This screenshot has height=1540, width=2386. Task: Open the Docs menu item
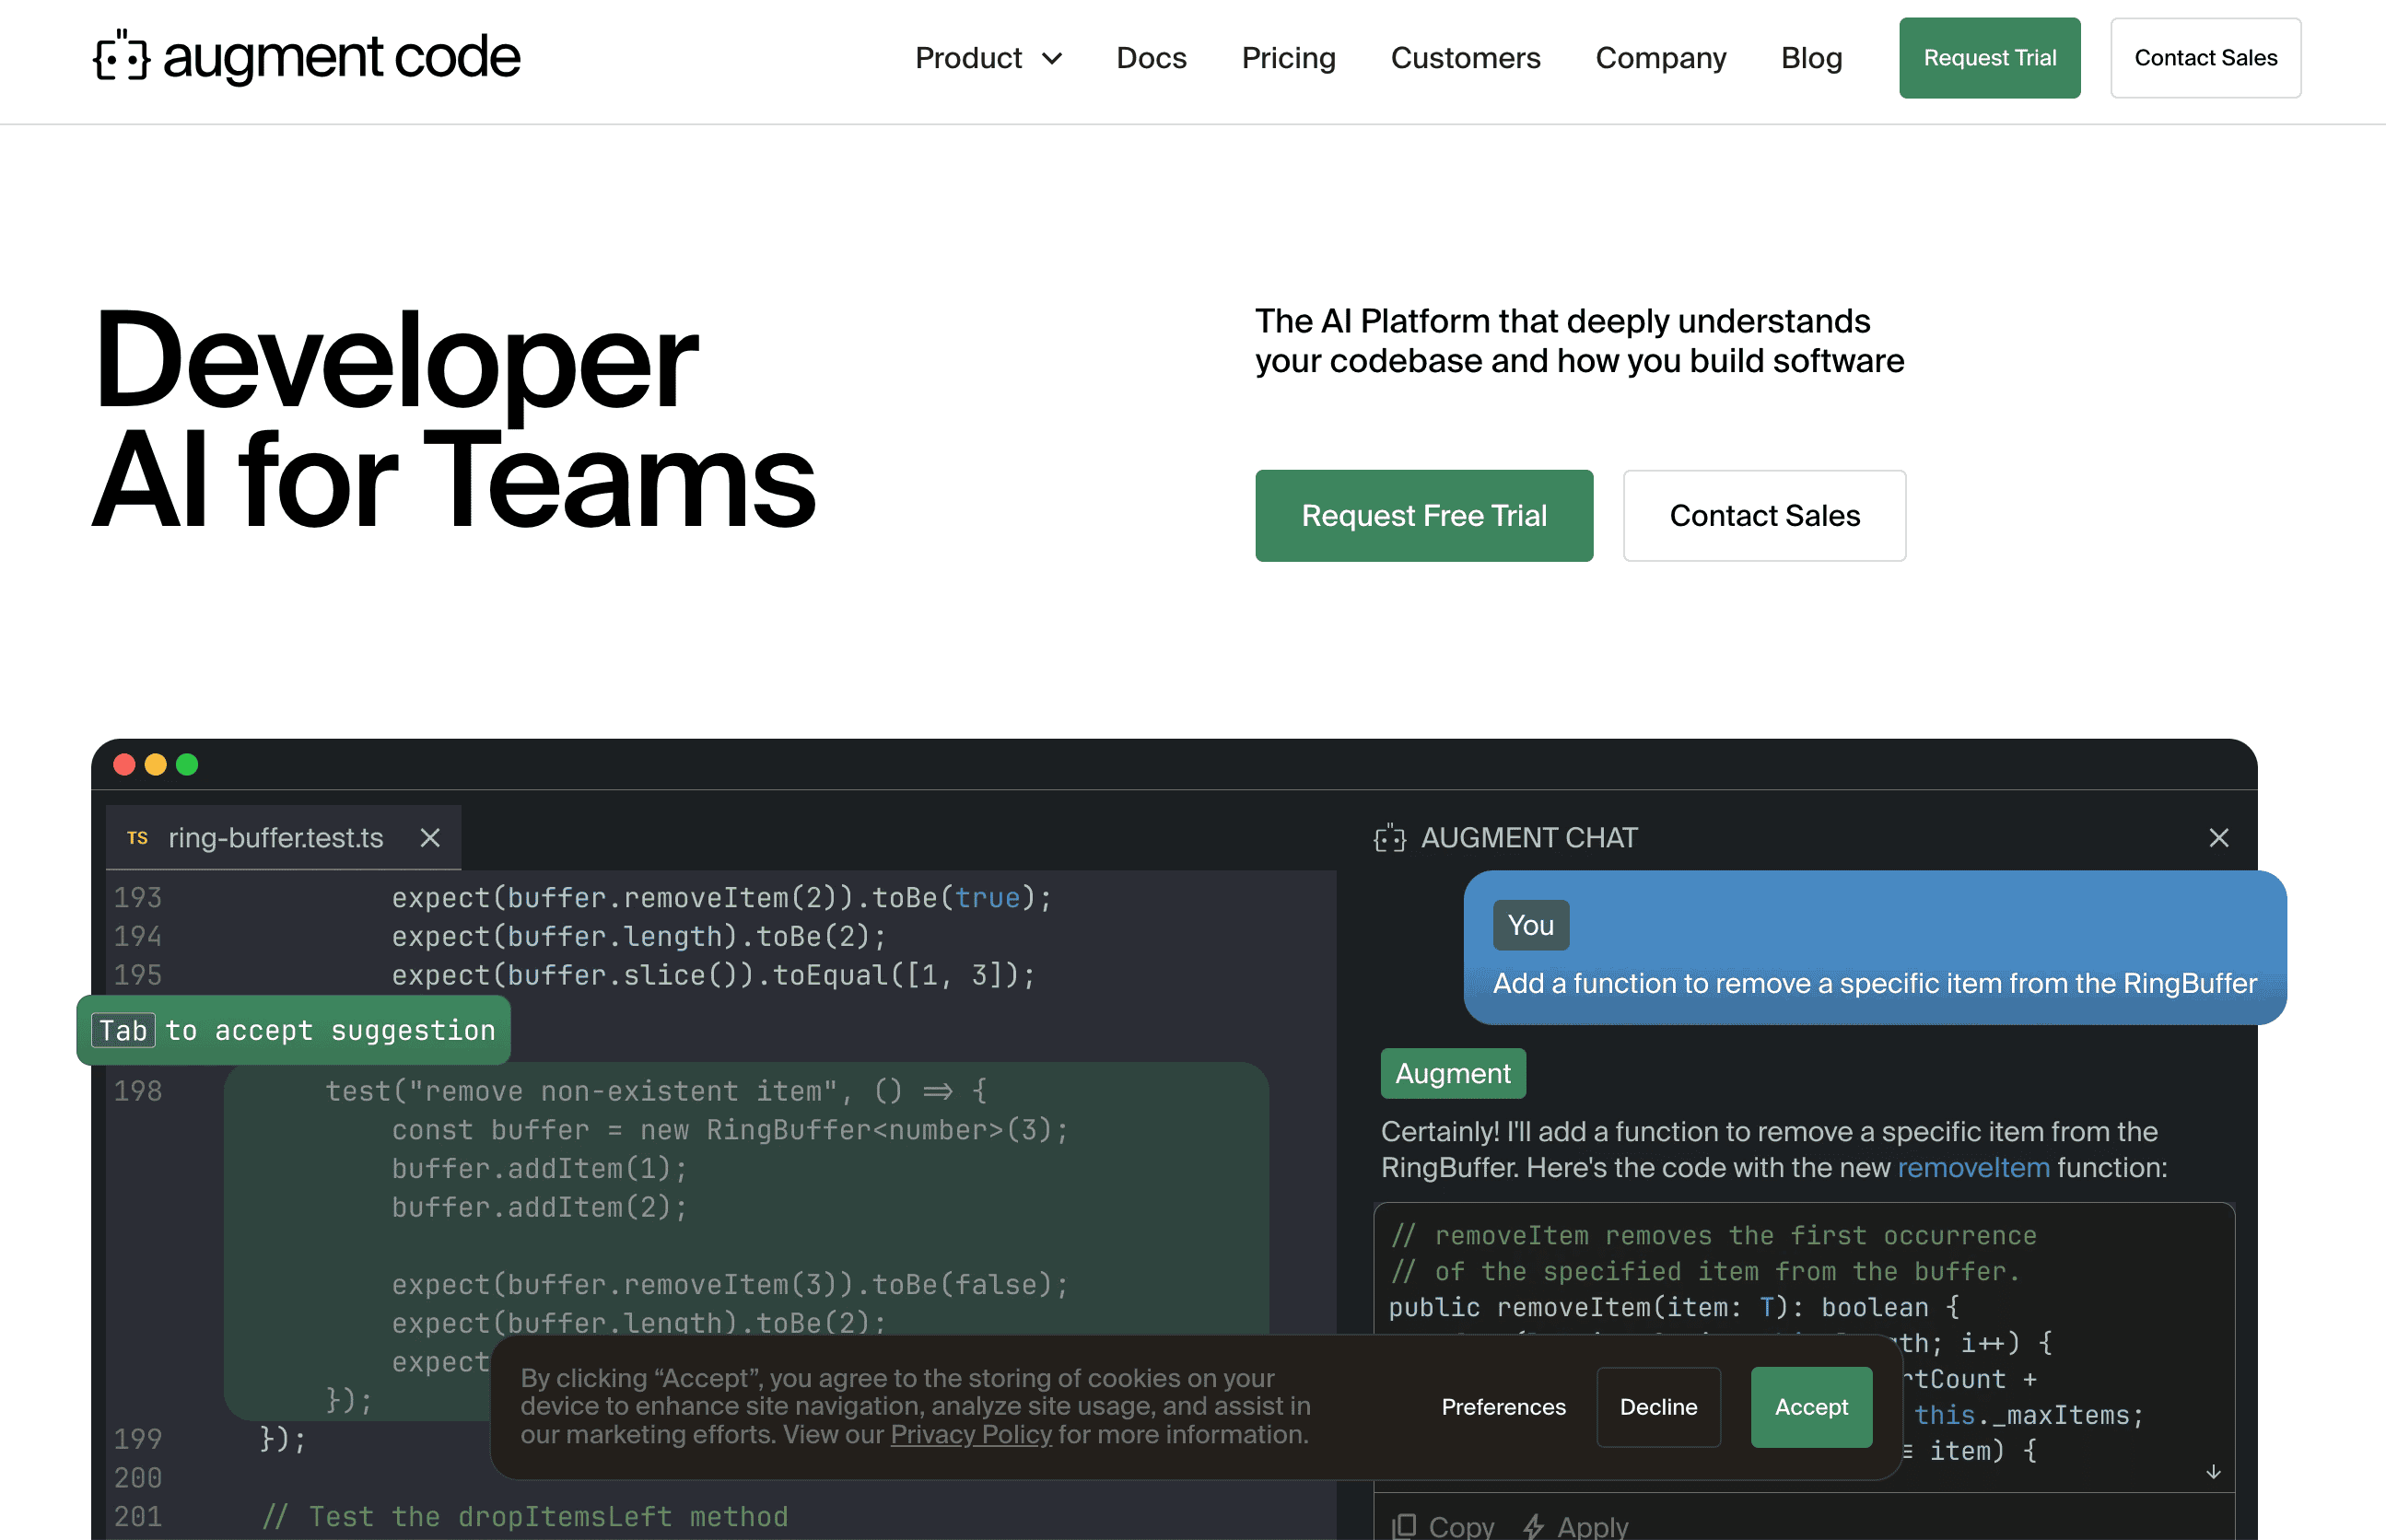[x=1151, y=58]
